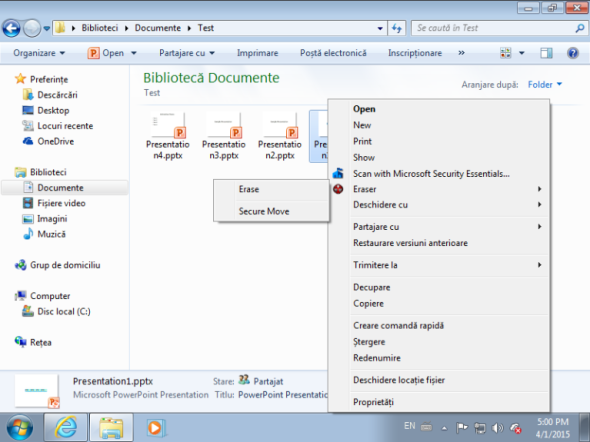590x442 pixels.
Task: Choose Secure Move in the Eraser submenu
Action: (x=271, y=211)
